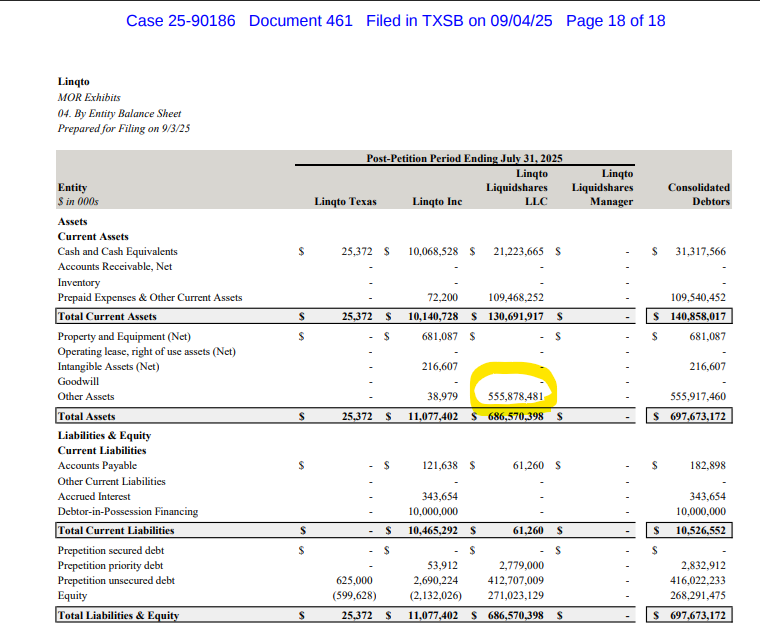Select Linqto Inc total assets 11,077,402
Image resolution: width=760 pixels, height=632 pixels.
[433, 416]
